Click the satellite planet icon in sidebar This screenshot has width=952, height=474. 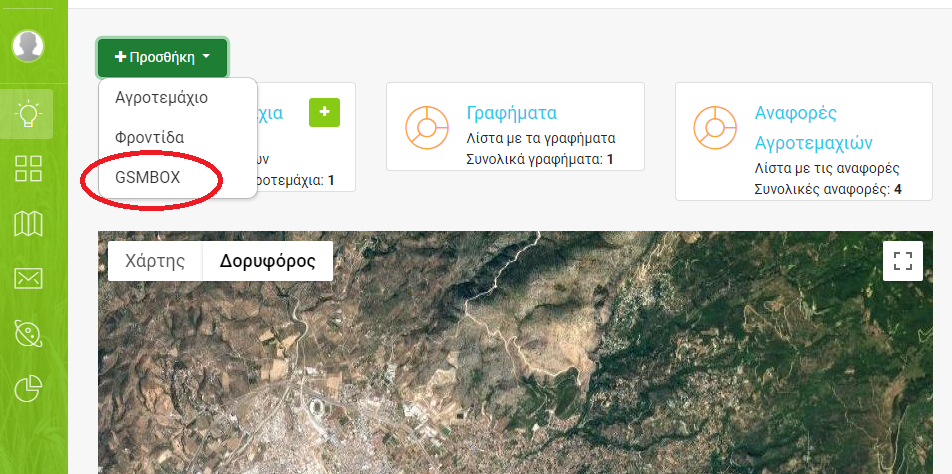[28, 334]
